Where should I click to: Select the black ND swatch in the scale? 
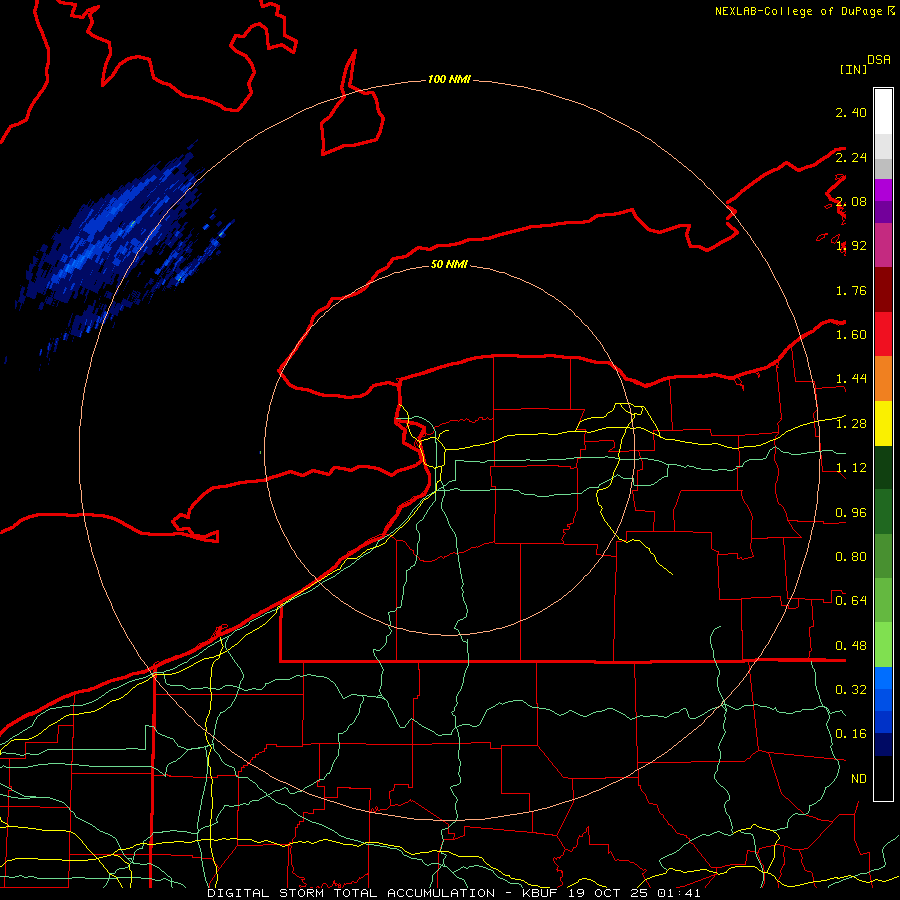click(883, 778)
